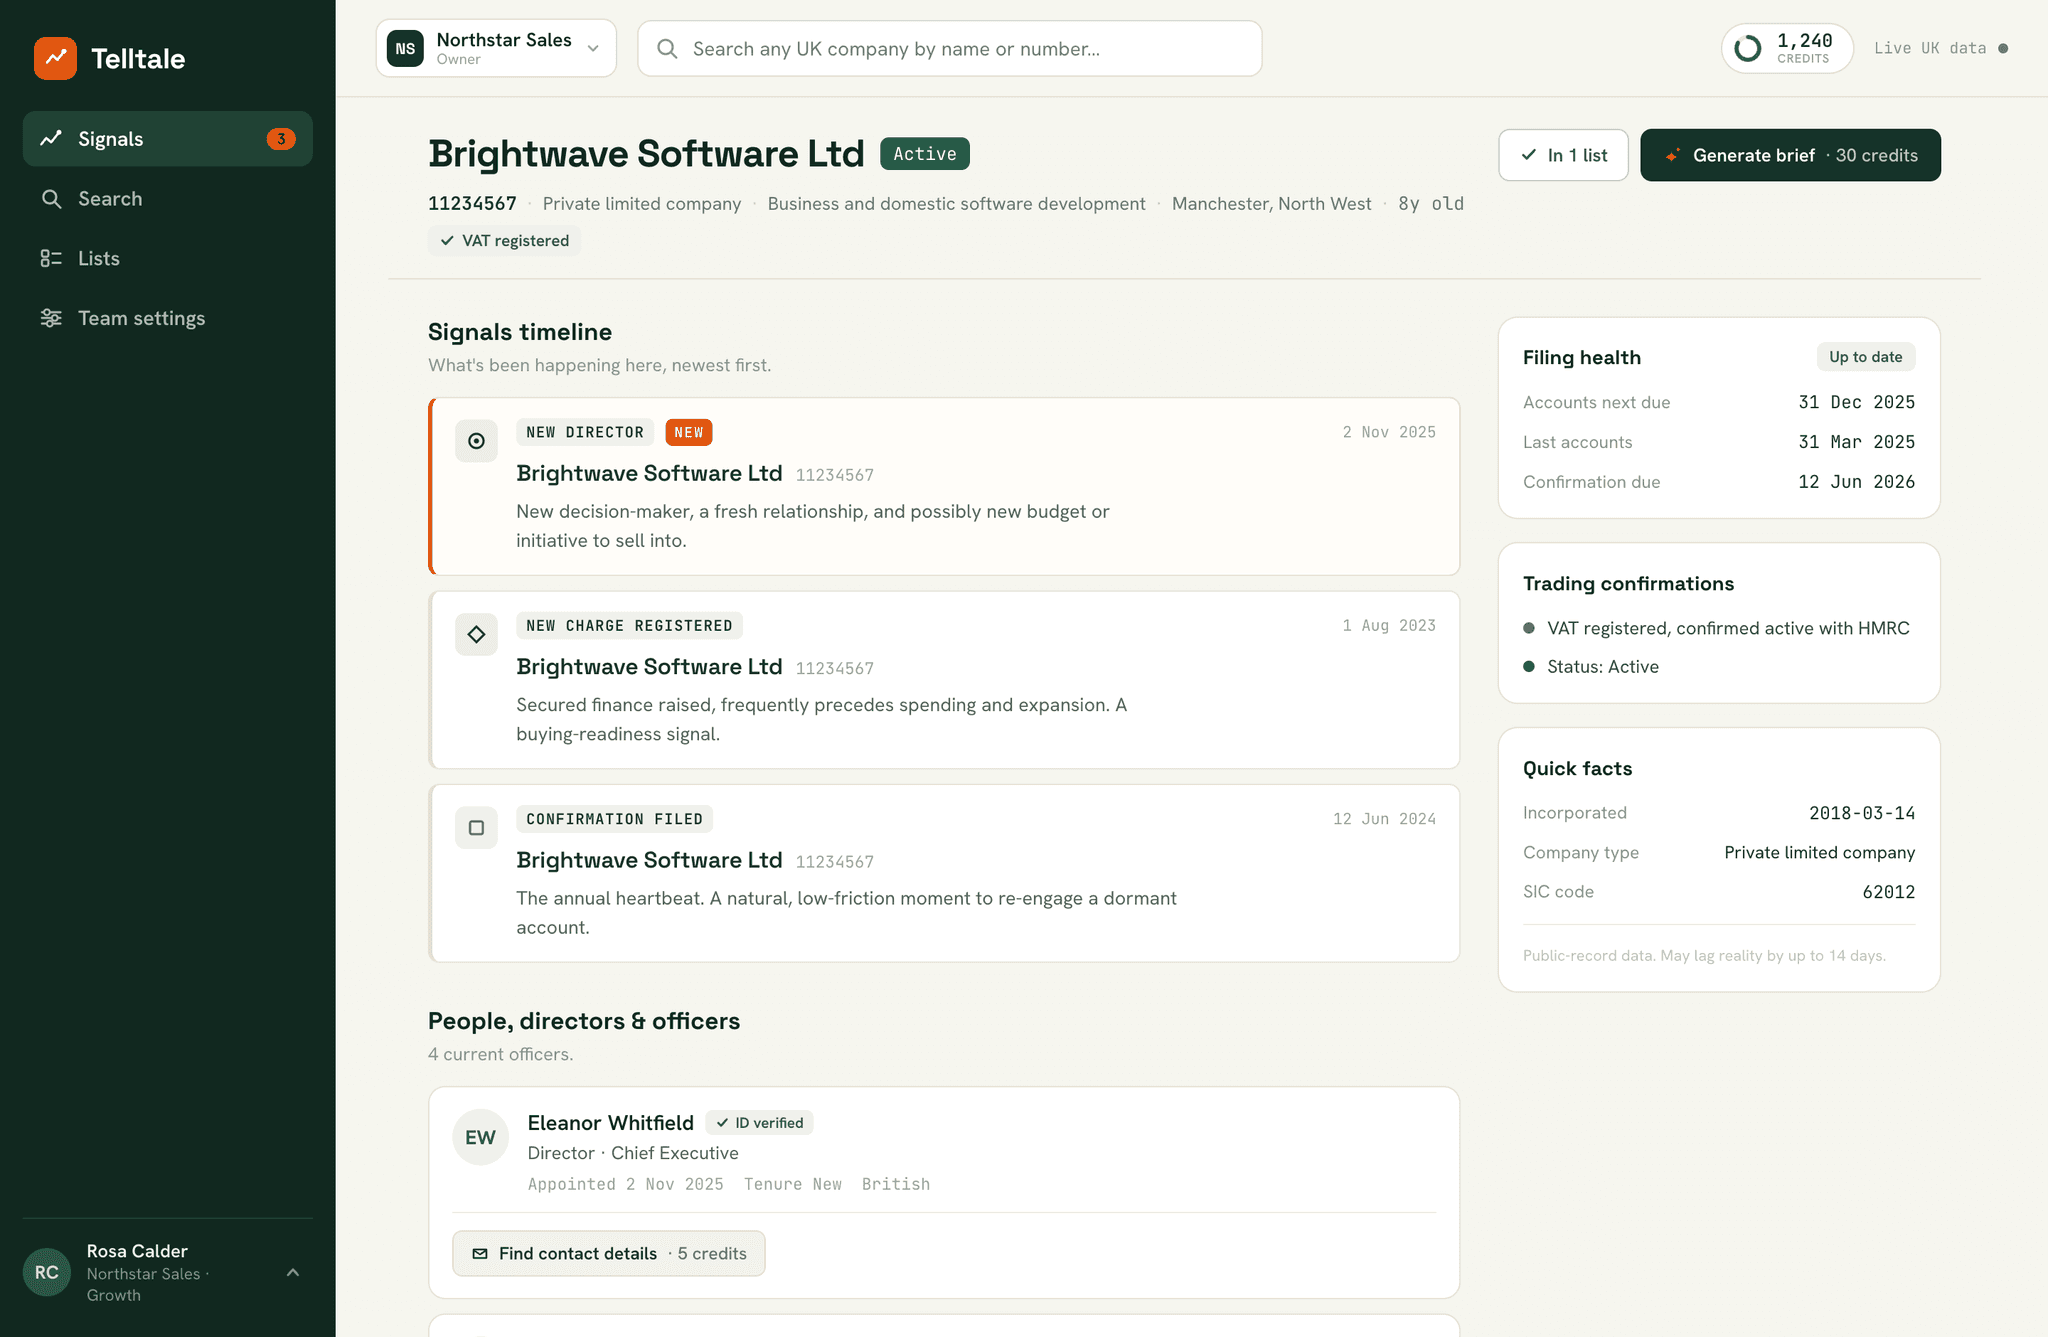Image resolution: width=2048 pixels, height=1337 pixels.
Task: Click the sparkle icon on Generate brief
Action: click(x=1672, y=155)
